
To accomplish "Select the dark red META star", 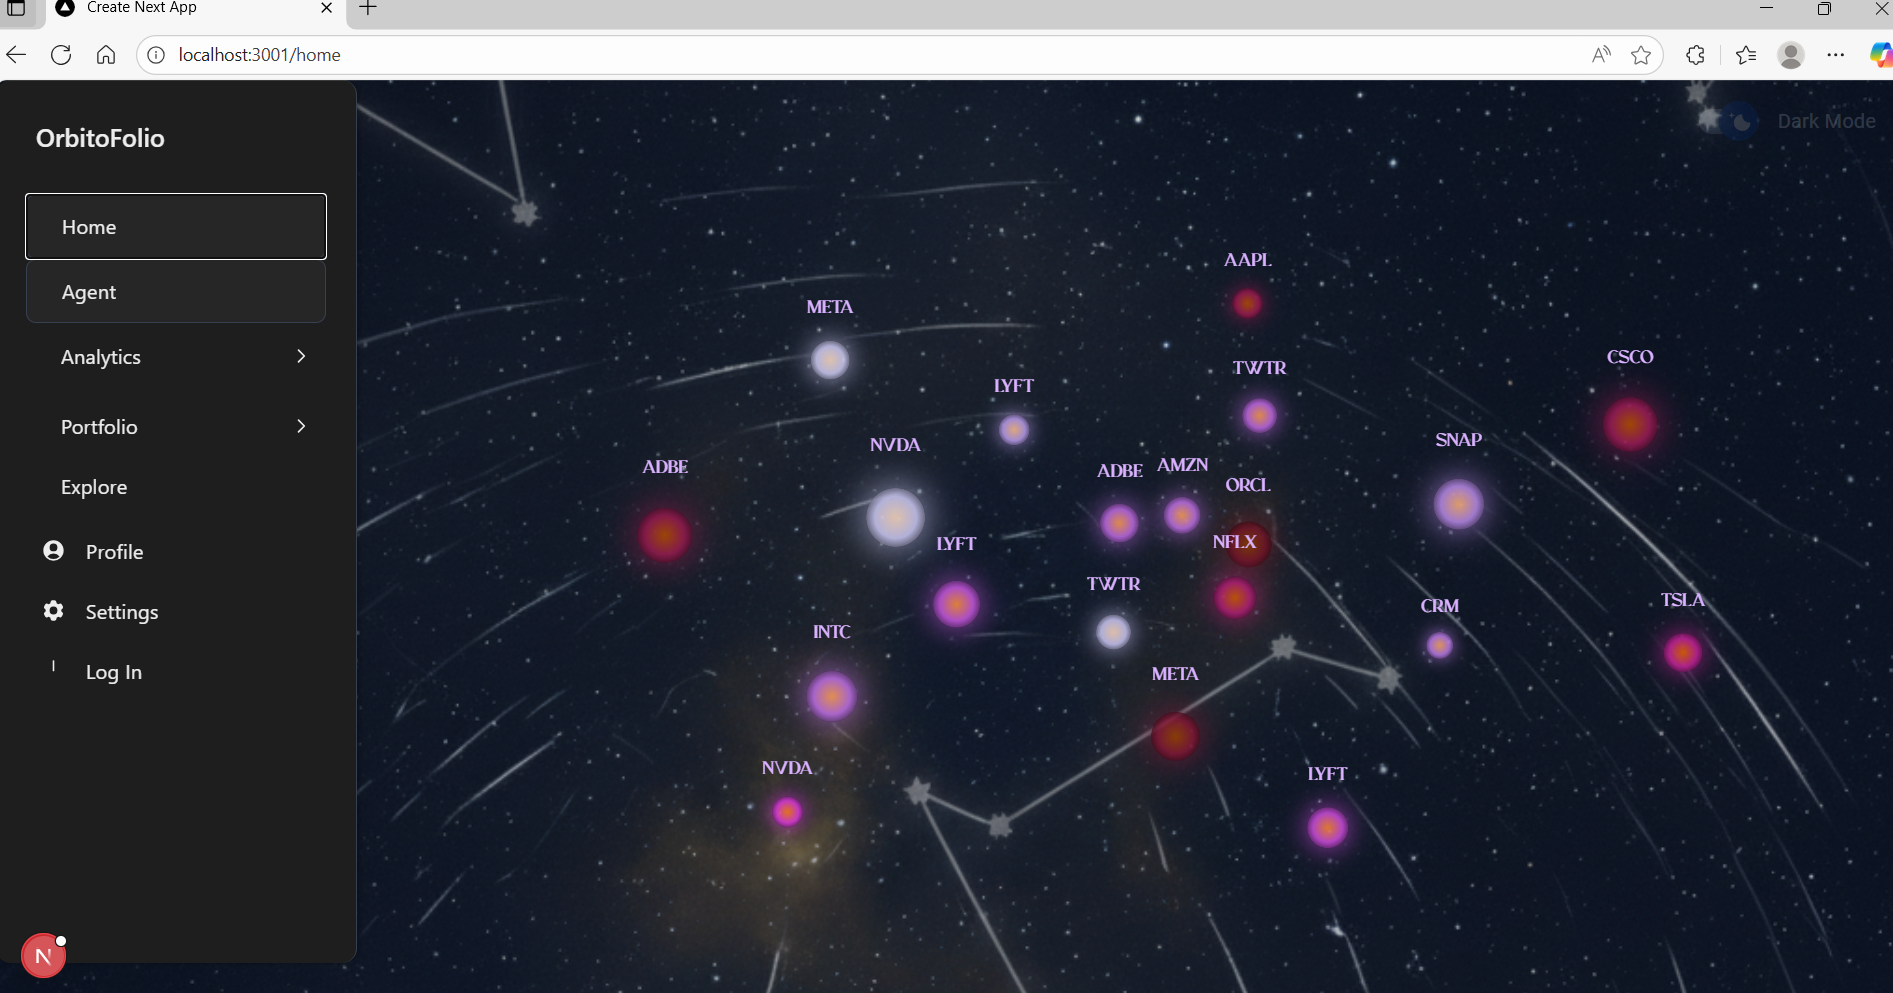I will tap(1175, 736).
